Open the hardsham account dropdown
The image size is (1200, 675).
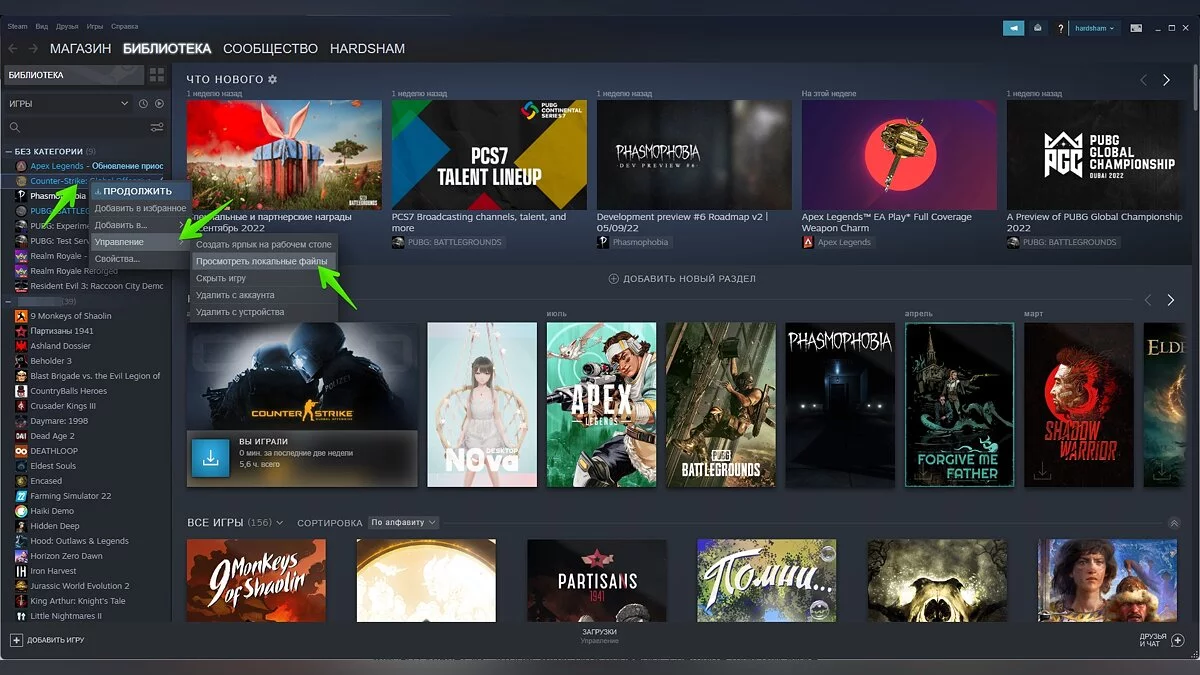pos(1093,28)
